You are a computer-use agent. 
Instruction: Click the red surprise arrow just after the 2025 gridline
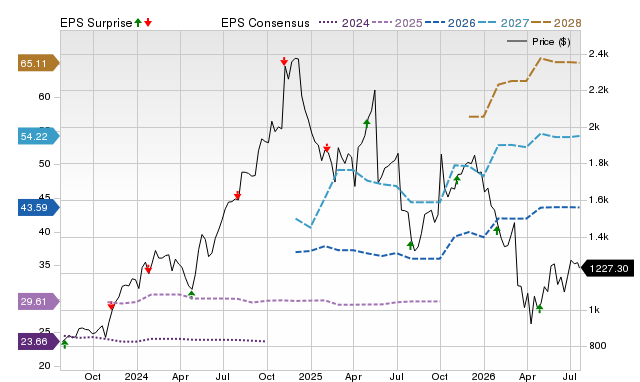(327, 148)
